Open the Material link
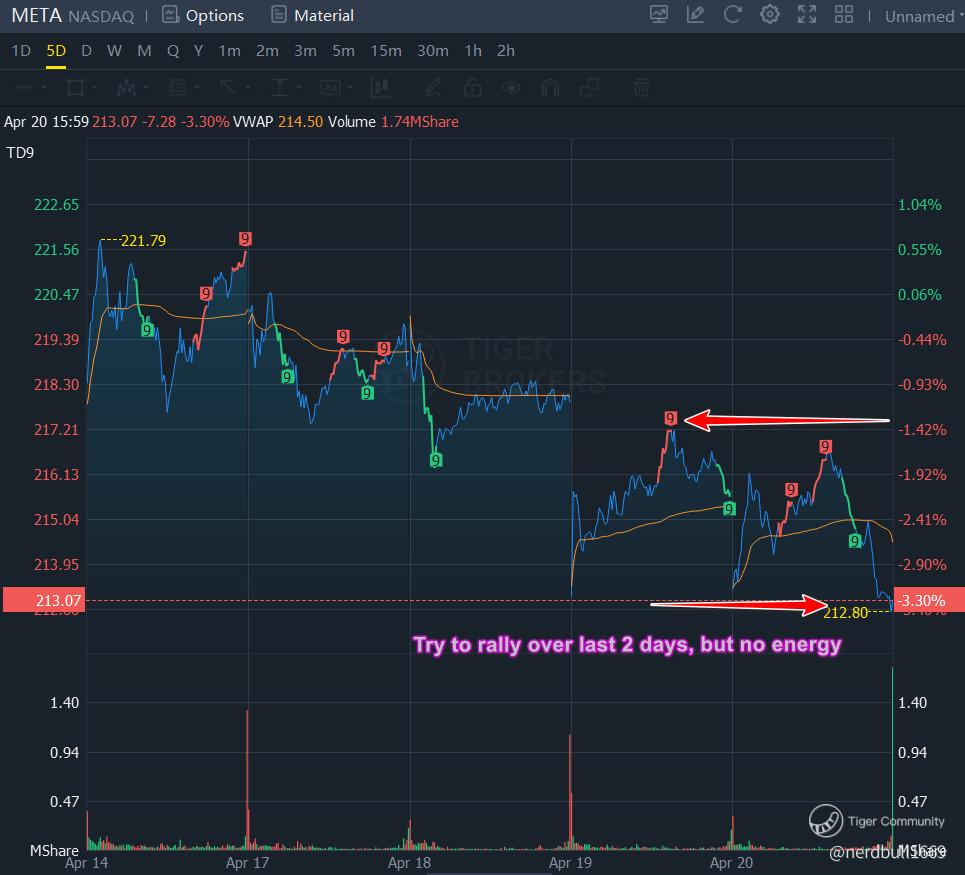965x875 pixels. coord(324,15)
